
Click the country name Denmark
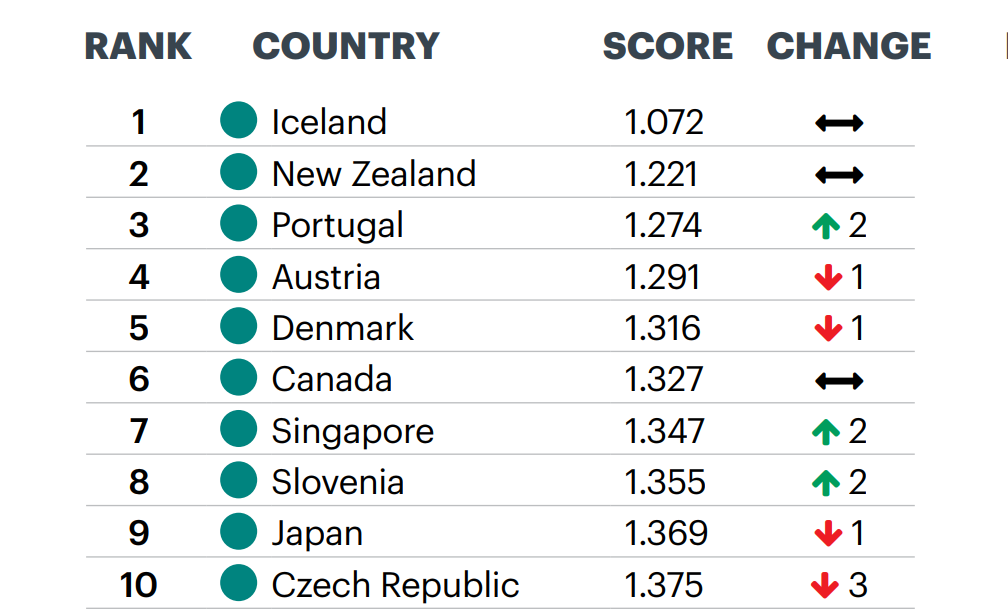[x=343, y=328]
